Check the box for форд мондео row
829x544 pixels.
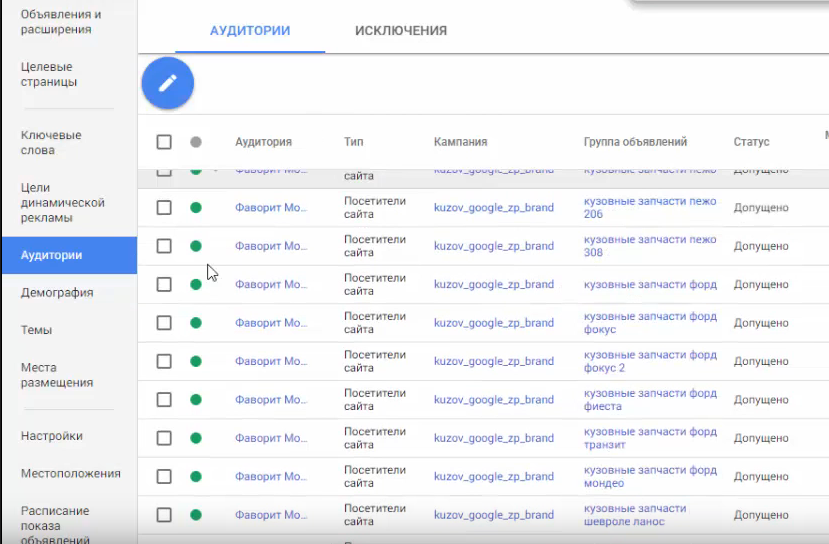[164, 476]
